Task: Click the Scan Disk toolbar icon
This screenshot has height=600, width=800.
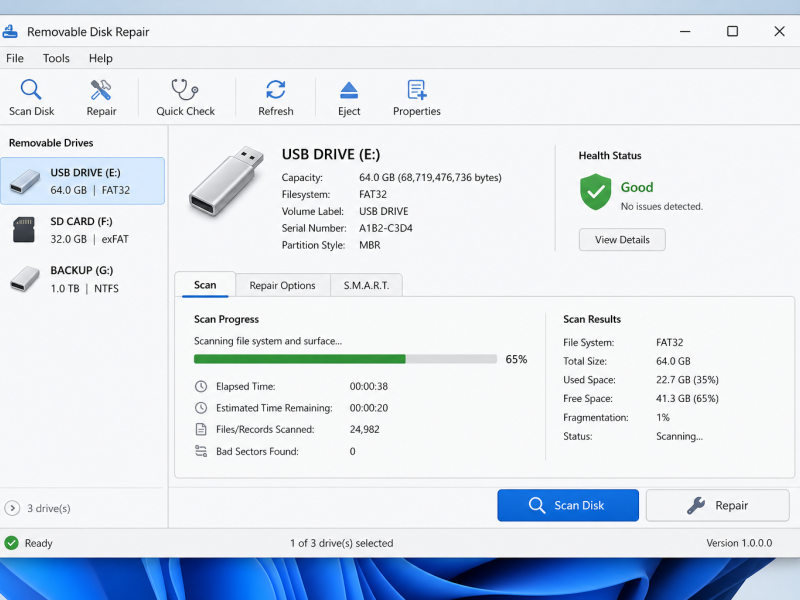Action: pos(31,89)
